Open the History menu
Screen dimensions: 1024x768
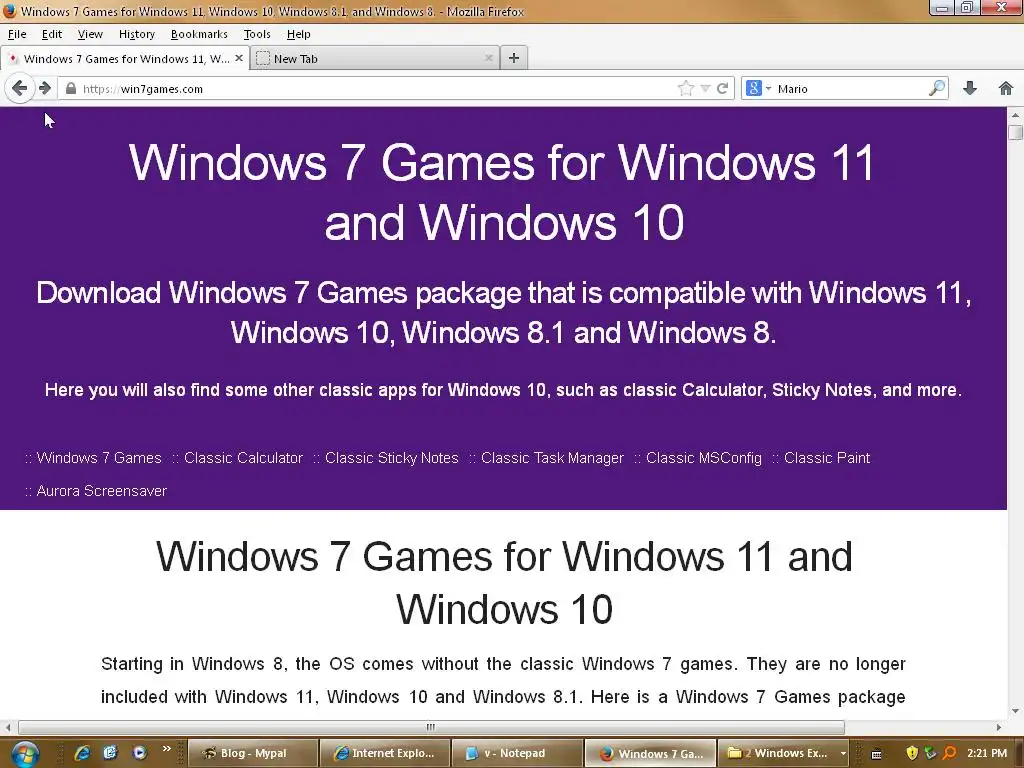[x=136, y=34]
